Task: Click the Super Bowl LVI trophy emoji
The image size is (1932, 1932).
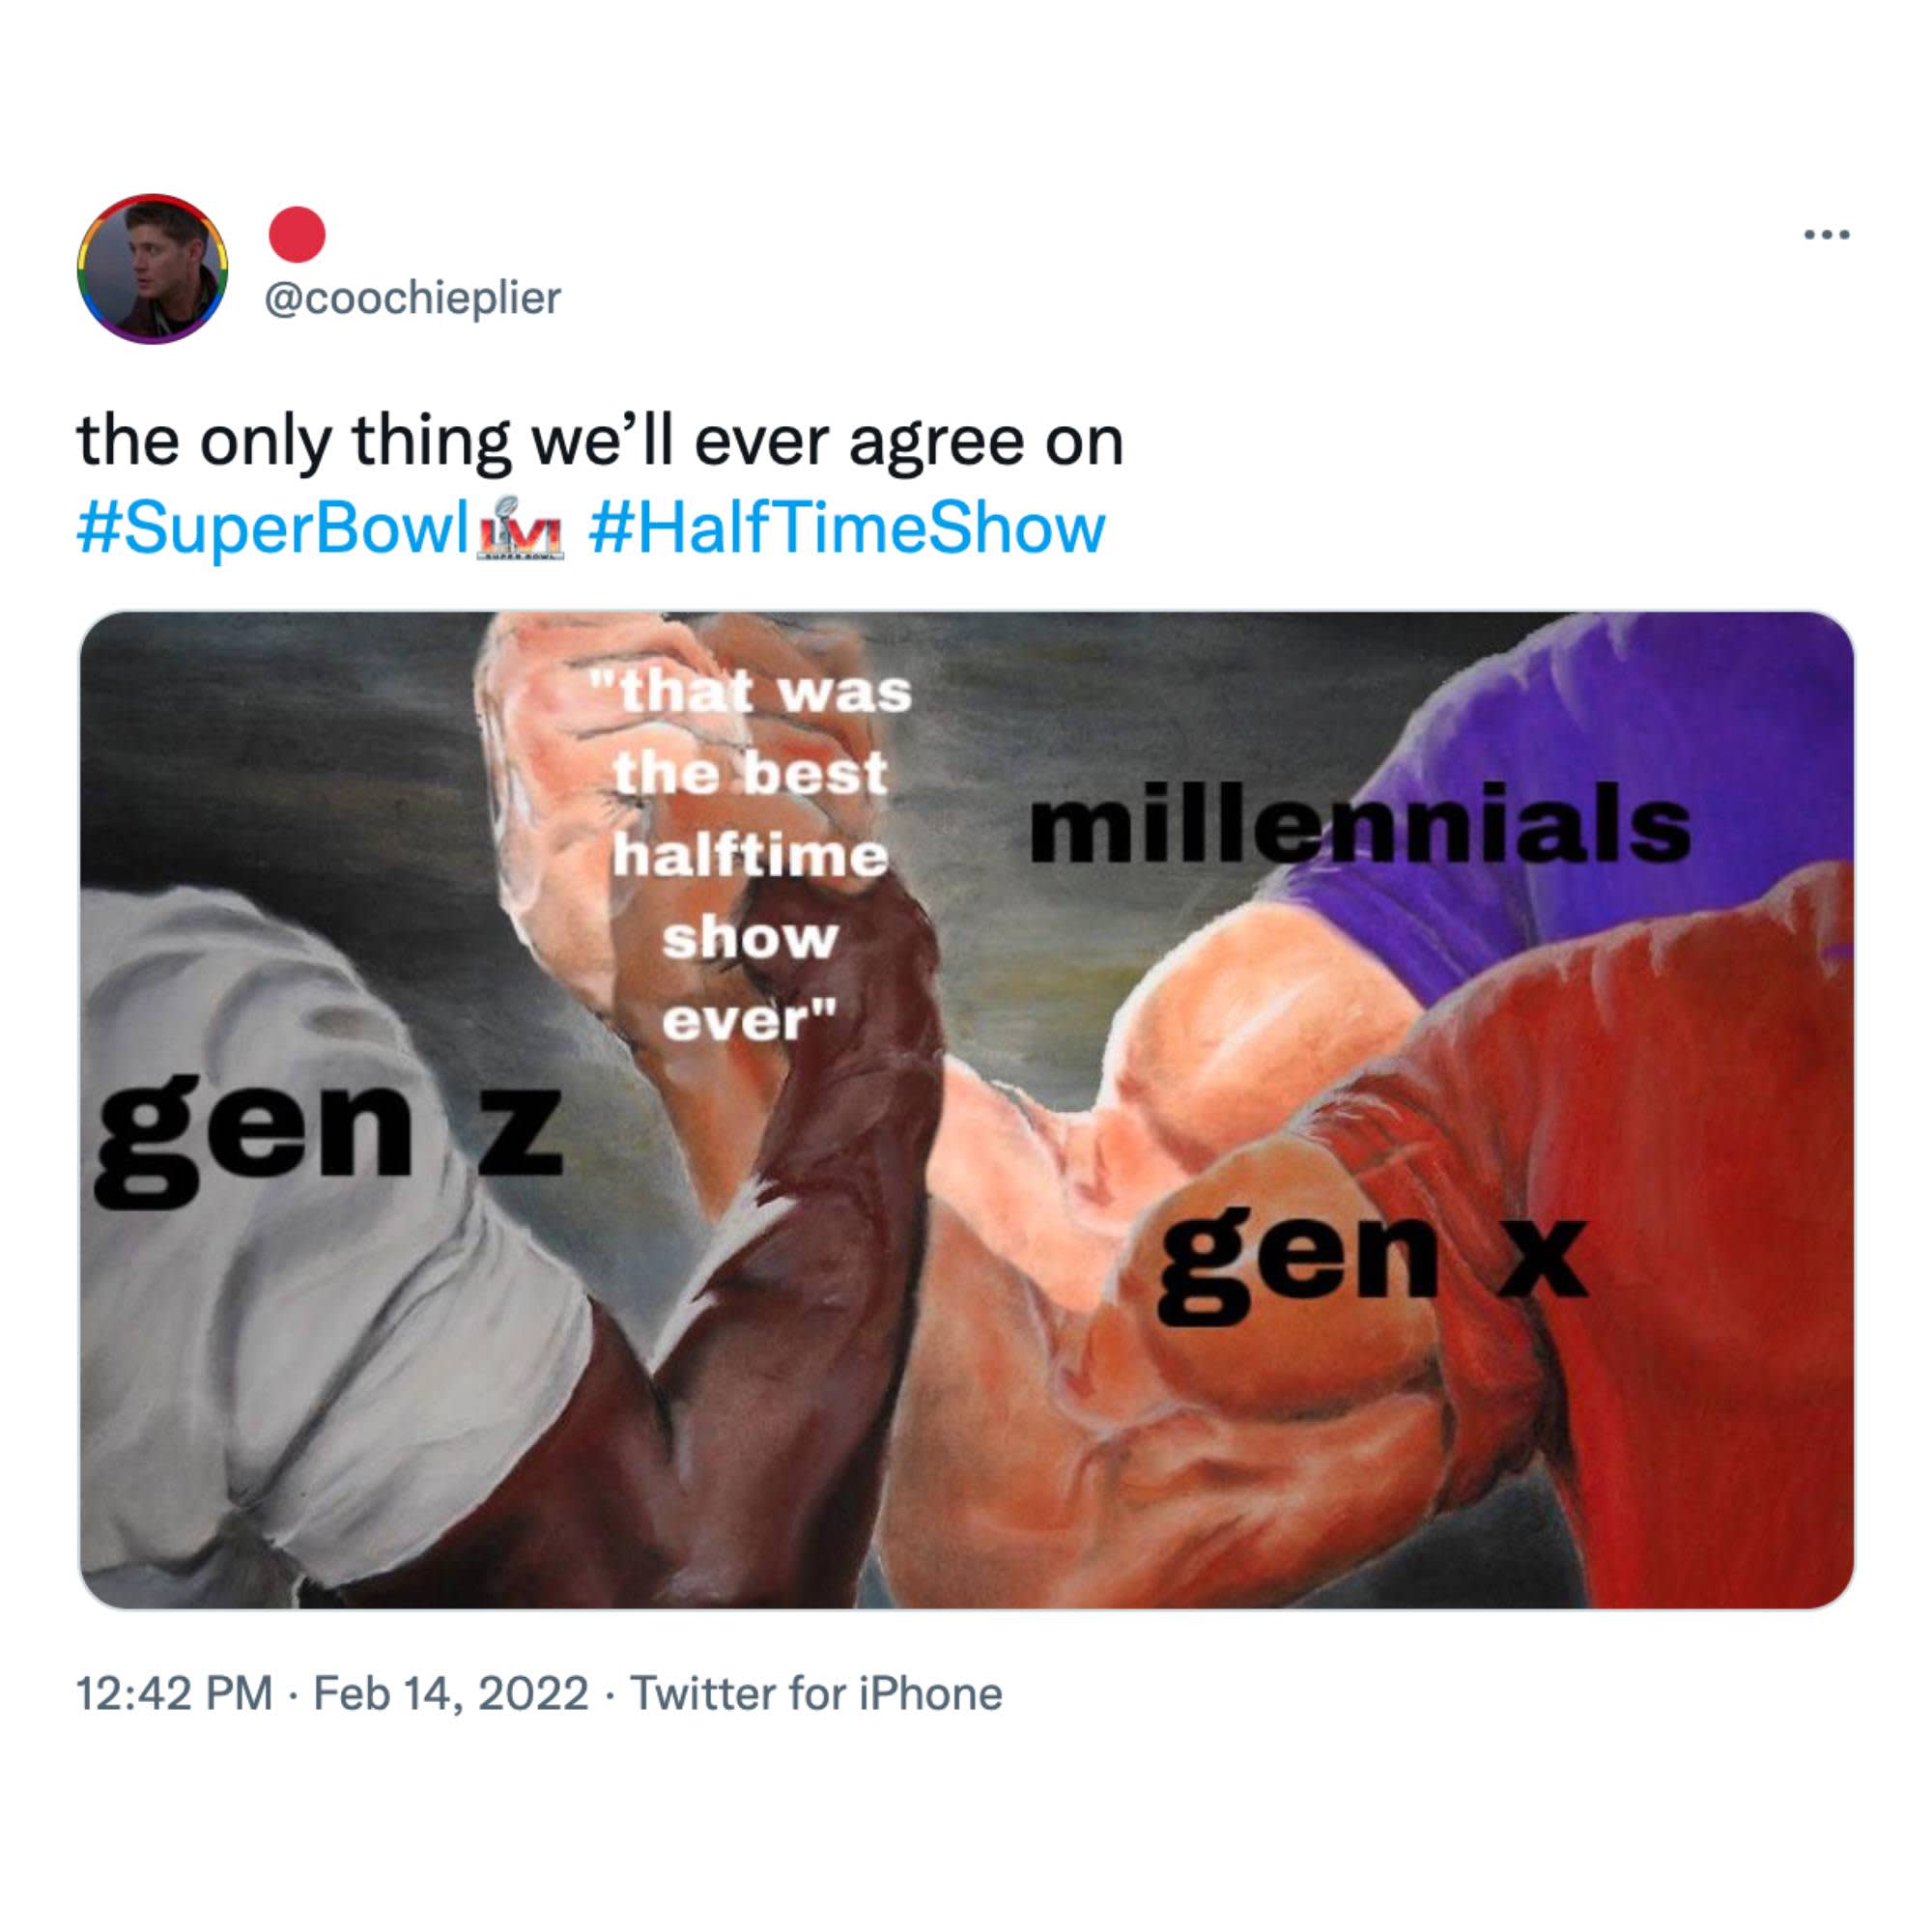Action: click(x=521, y=528)
